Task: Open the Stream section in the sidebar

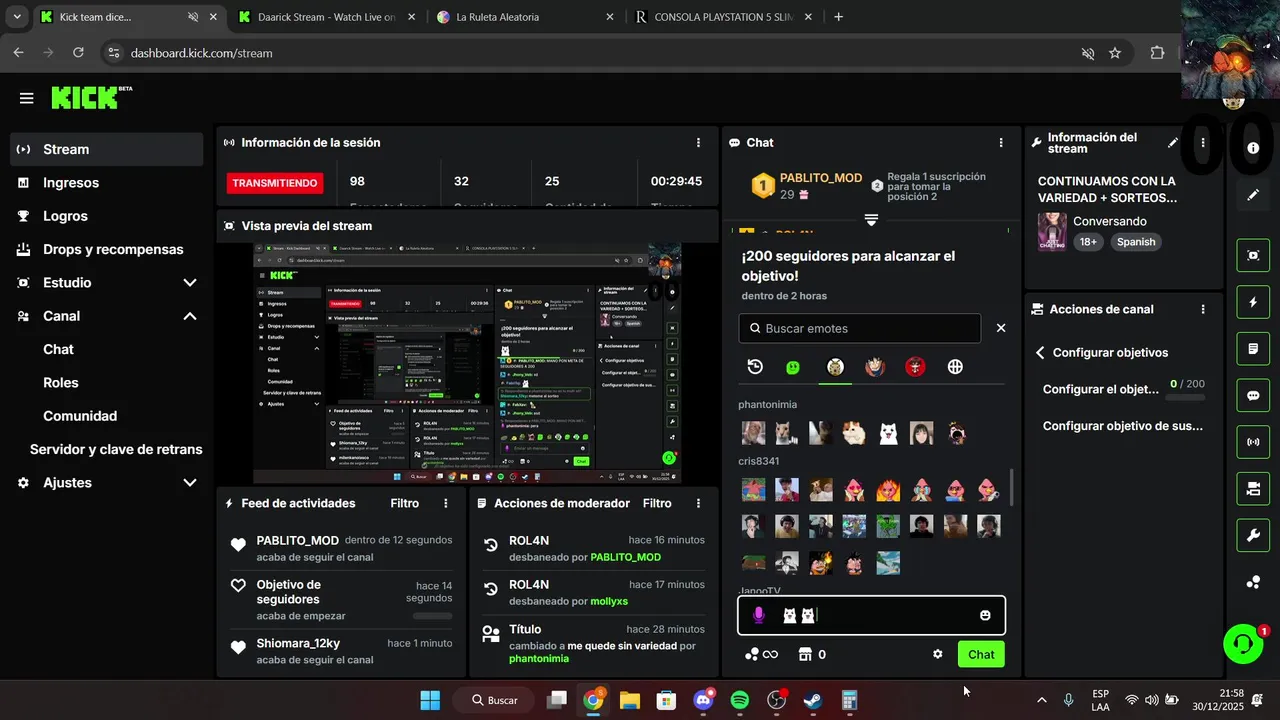Action: click(107, 149)
